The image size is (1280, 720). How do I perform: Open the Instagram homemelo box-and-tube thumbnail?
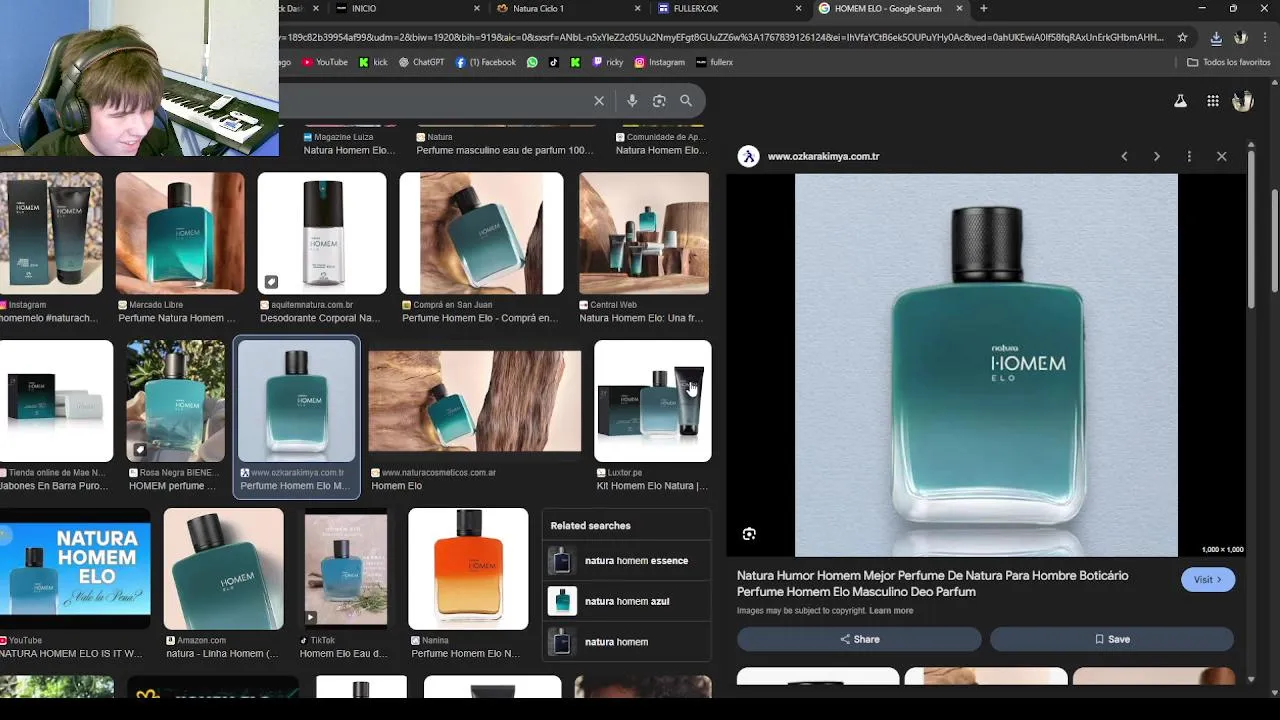(51, 233)
